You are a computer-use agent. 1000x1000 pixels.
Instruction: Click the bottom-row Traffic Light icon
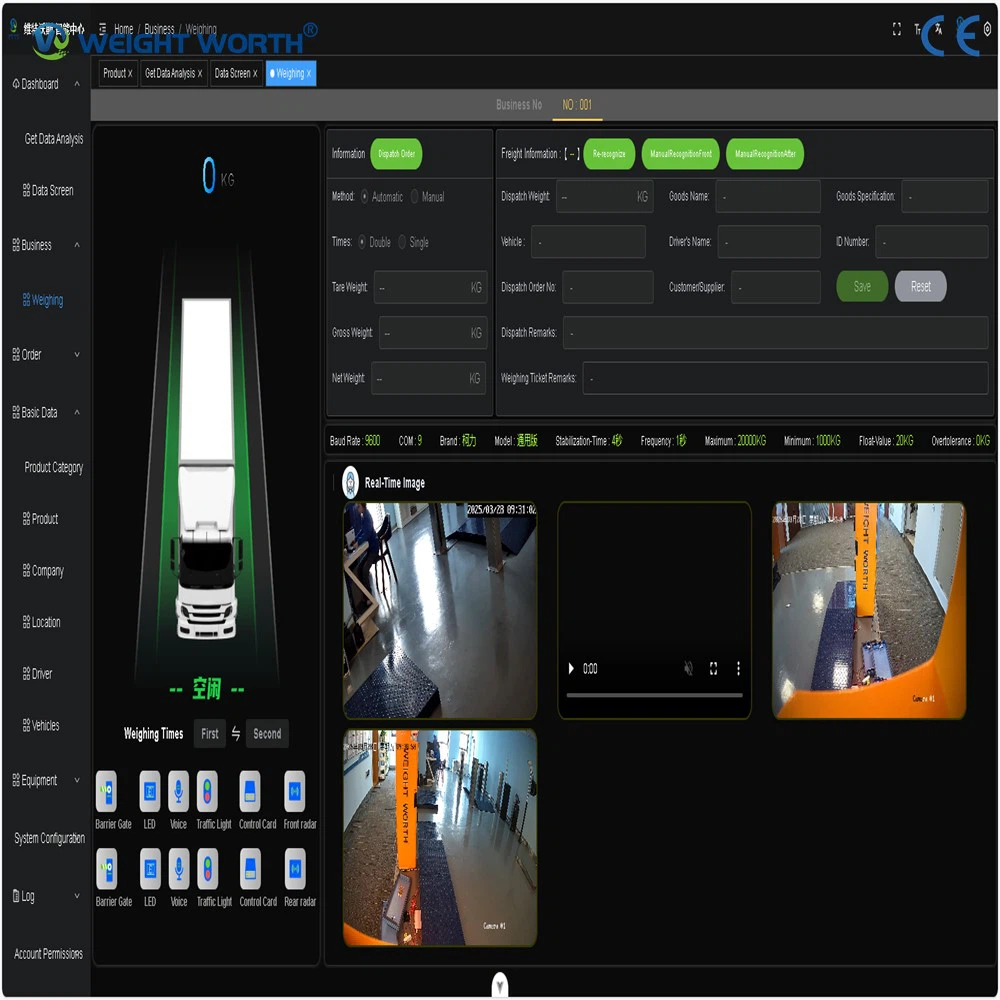click(207, 869)
